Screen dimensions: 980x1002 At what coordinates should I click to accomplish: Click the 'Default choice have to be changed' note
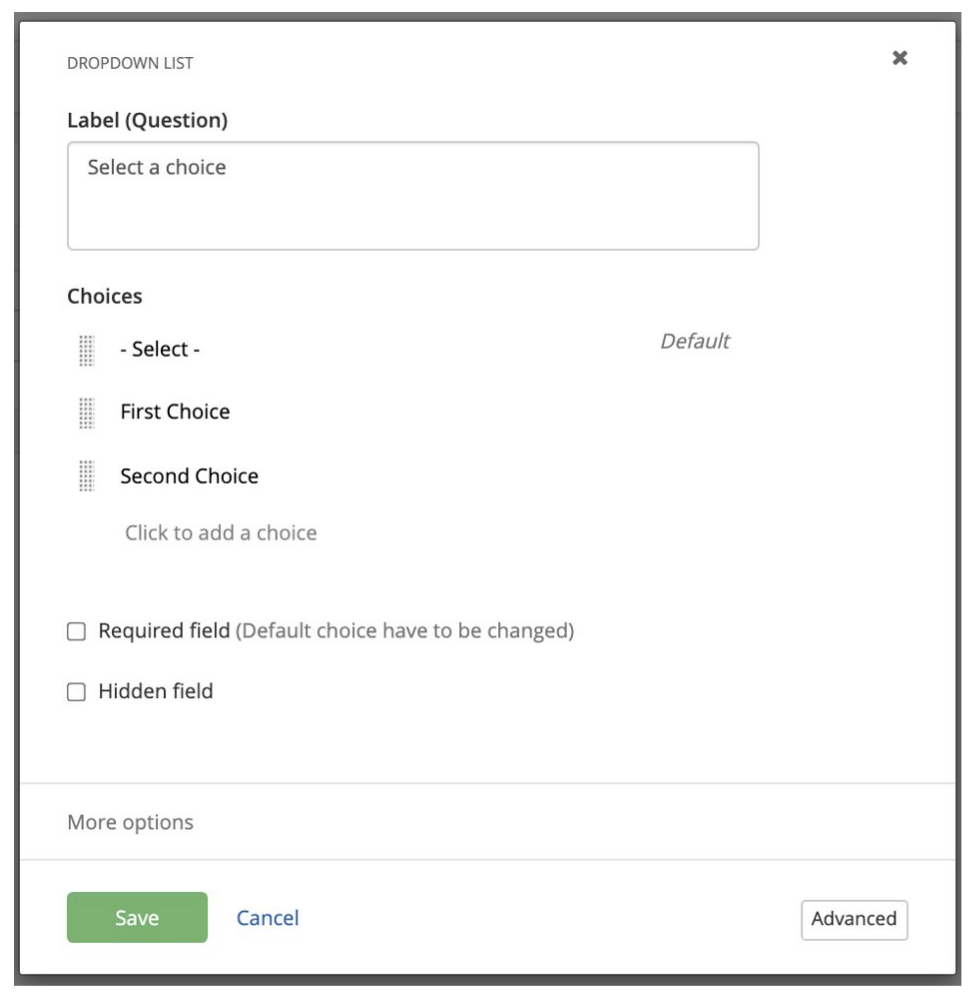(x=404, y=632)
